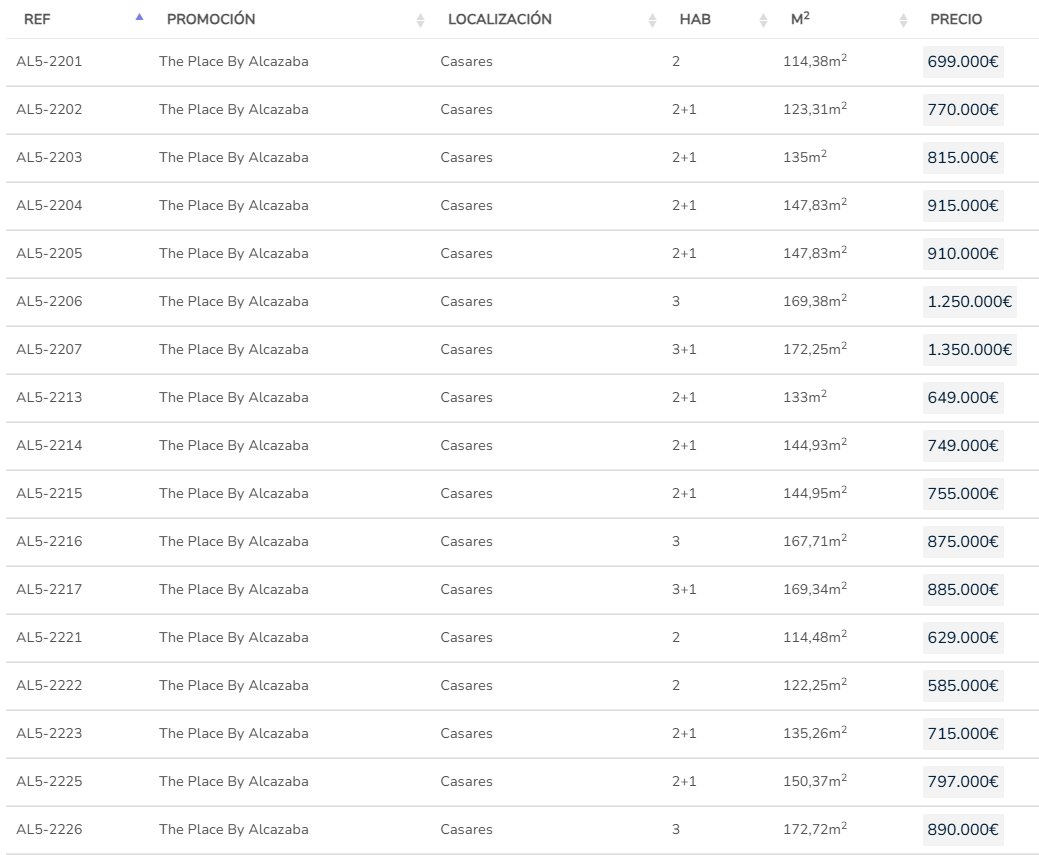The width and height of the screenshot is (1039, 855).
Task: Open reference AL5-2207 listing
Action: point(49,350)
